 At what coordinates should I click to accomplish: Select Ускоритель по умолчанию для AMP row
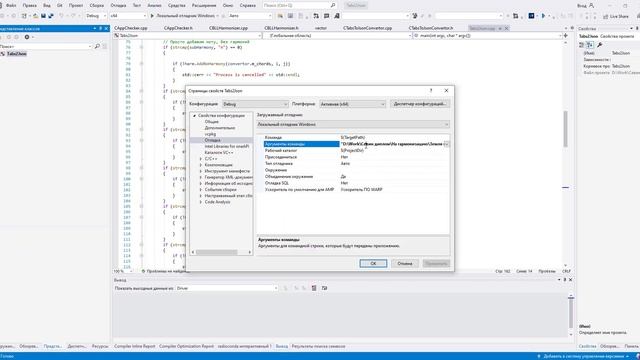pyautogui.click(x=353, y=190)
